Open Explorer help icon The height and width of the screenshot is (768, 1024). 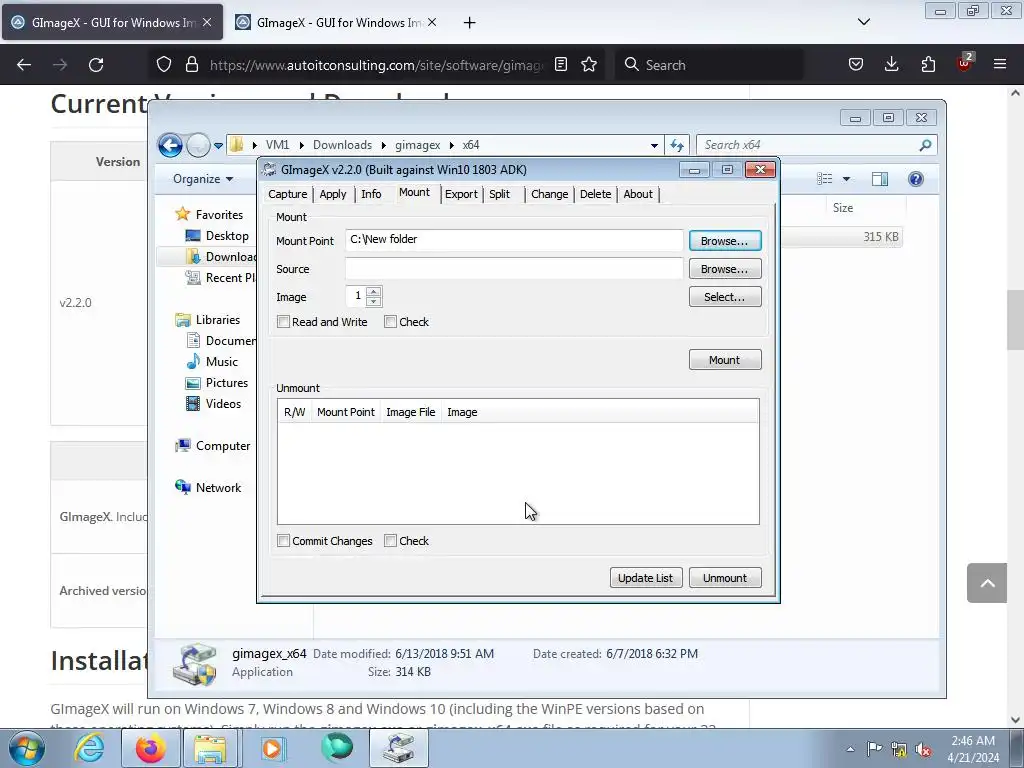coord(916,179)
